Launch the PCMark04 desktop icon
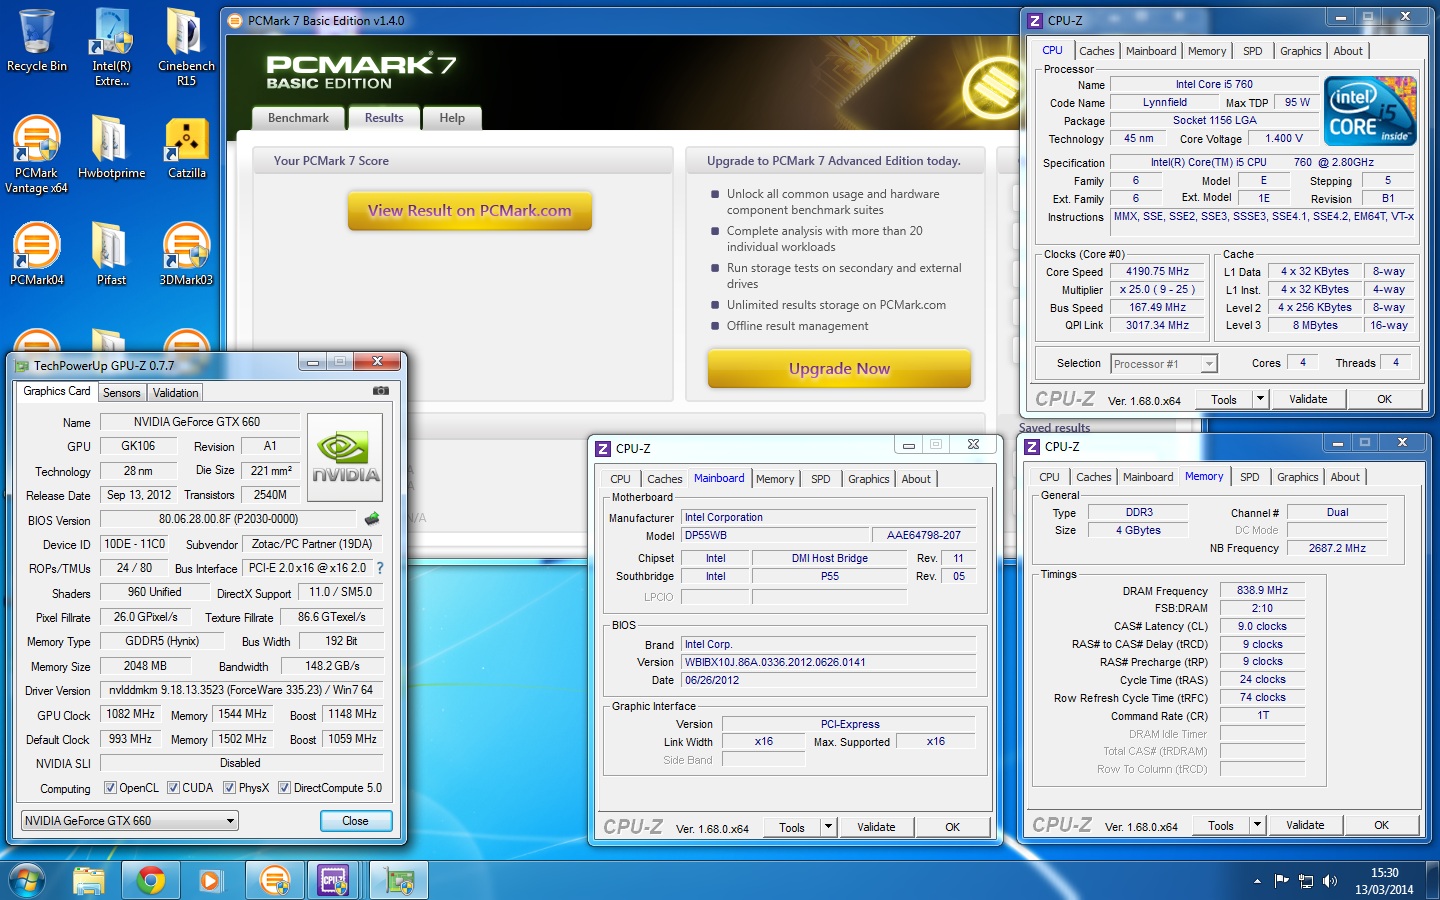 click(37, 254)
